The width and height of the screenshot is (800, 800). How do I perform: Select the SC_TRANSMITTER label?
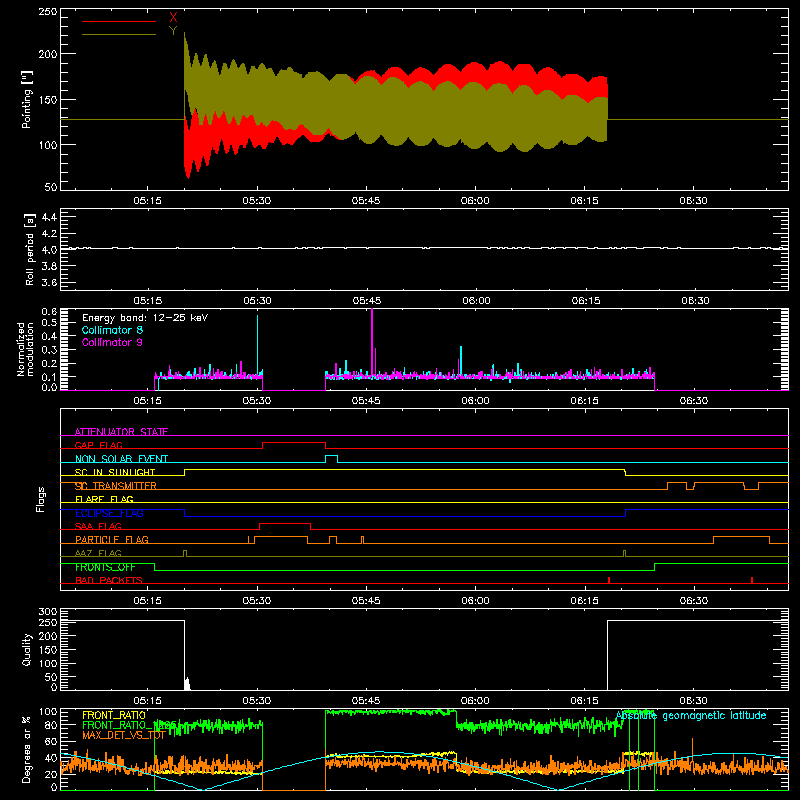pyautogui.click(x=116, y=486)
